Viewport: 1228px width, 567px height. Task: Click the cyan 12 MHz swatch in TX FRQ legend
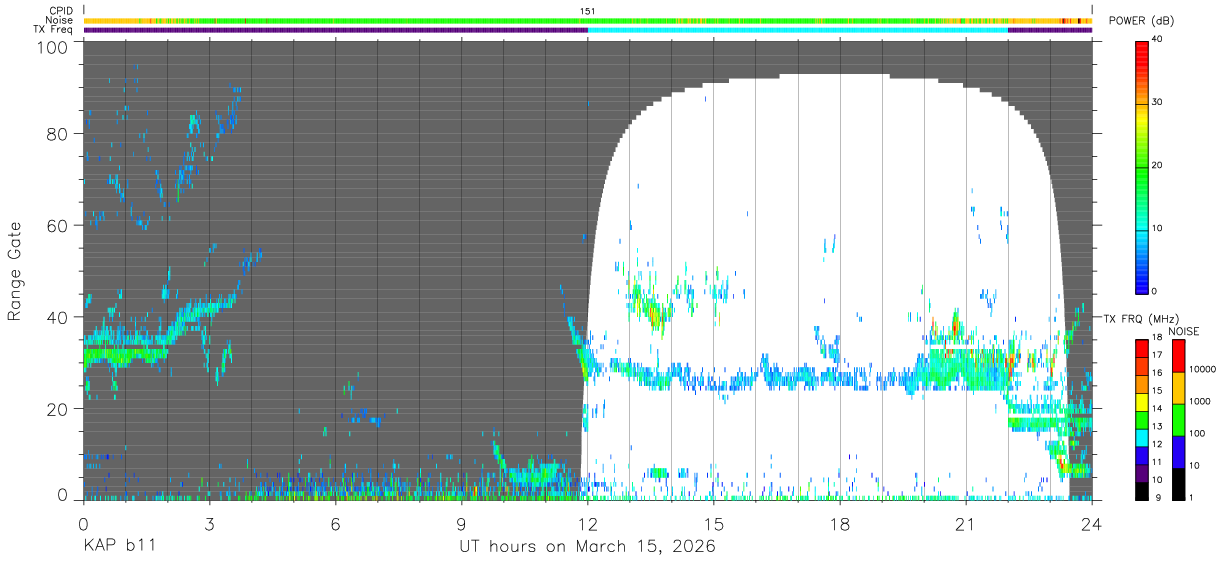(1141, 436)
